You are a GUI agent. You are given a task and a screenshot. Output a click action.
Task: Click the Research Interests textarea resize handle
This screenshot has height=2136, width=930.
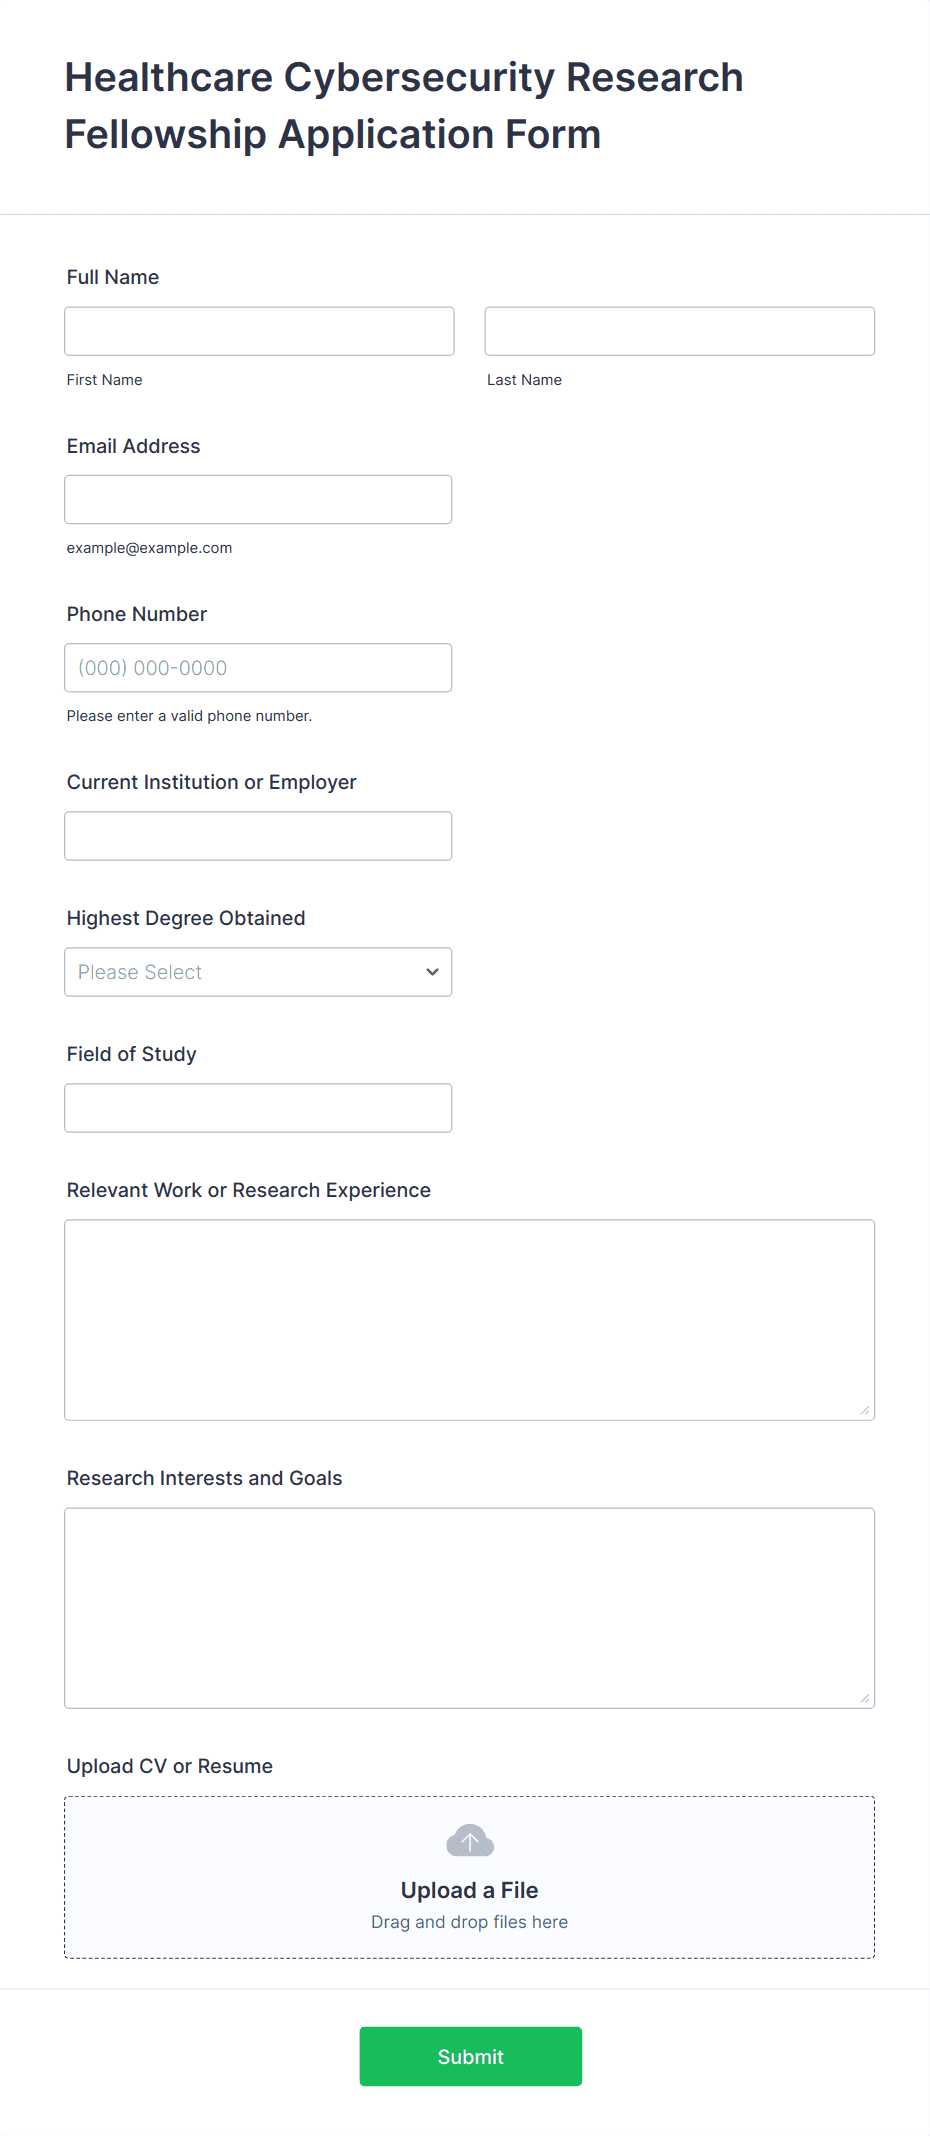(x=865, y=1698)
